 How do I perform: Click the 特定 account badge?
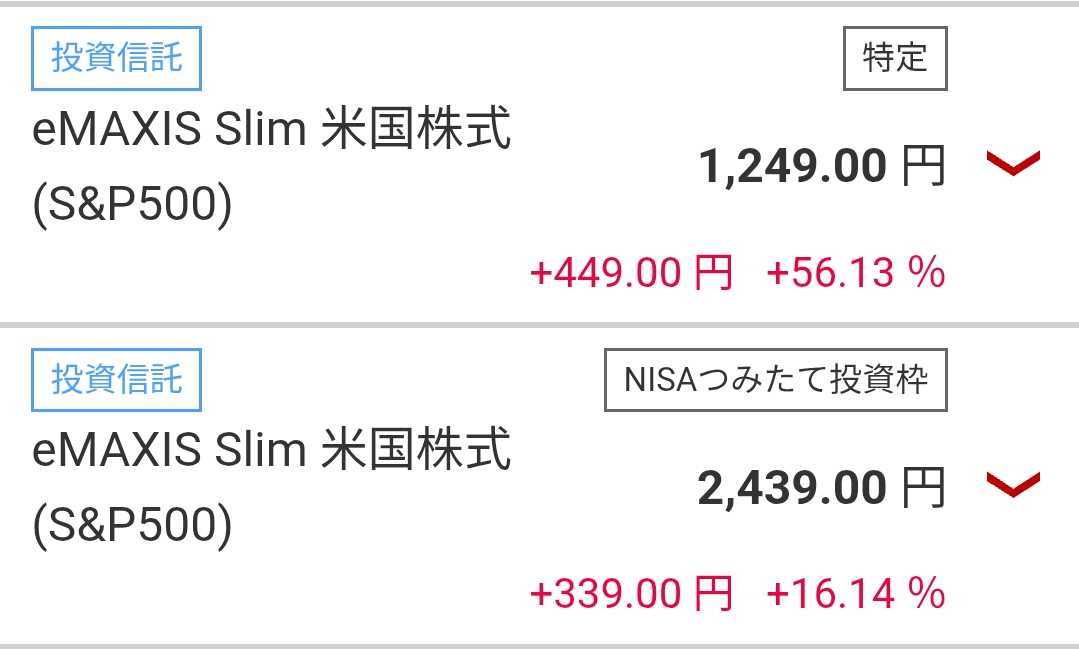[x=894, y=58]
